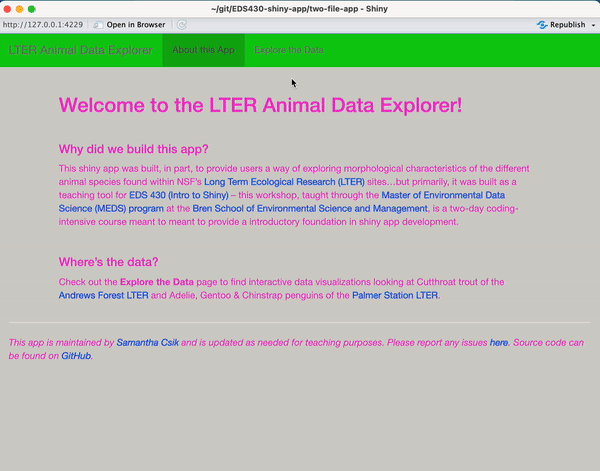The image size is (600, 471).
Task: Visit the Andrews Forest LTER link
Action: pyautogui.click(x=103, y=295)
